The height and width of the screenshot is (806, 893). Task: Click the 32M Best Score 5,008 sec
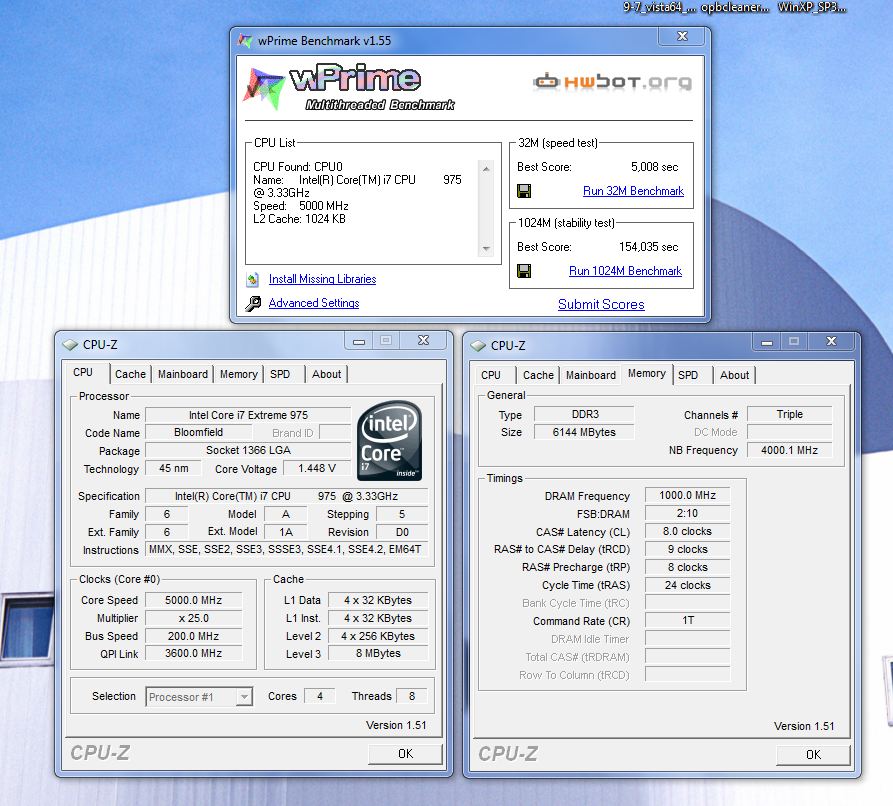(654, 167)
